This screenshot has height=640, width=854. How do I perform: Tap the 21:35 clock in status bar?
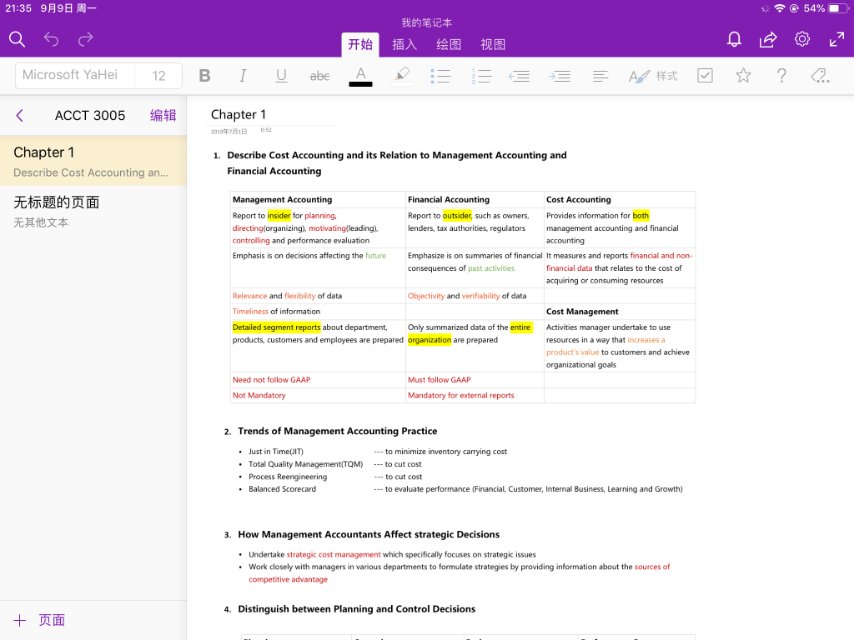19,9
